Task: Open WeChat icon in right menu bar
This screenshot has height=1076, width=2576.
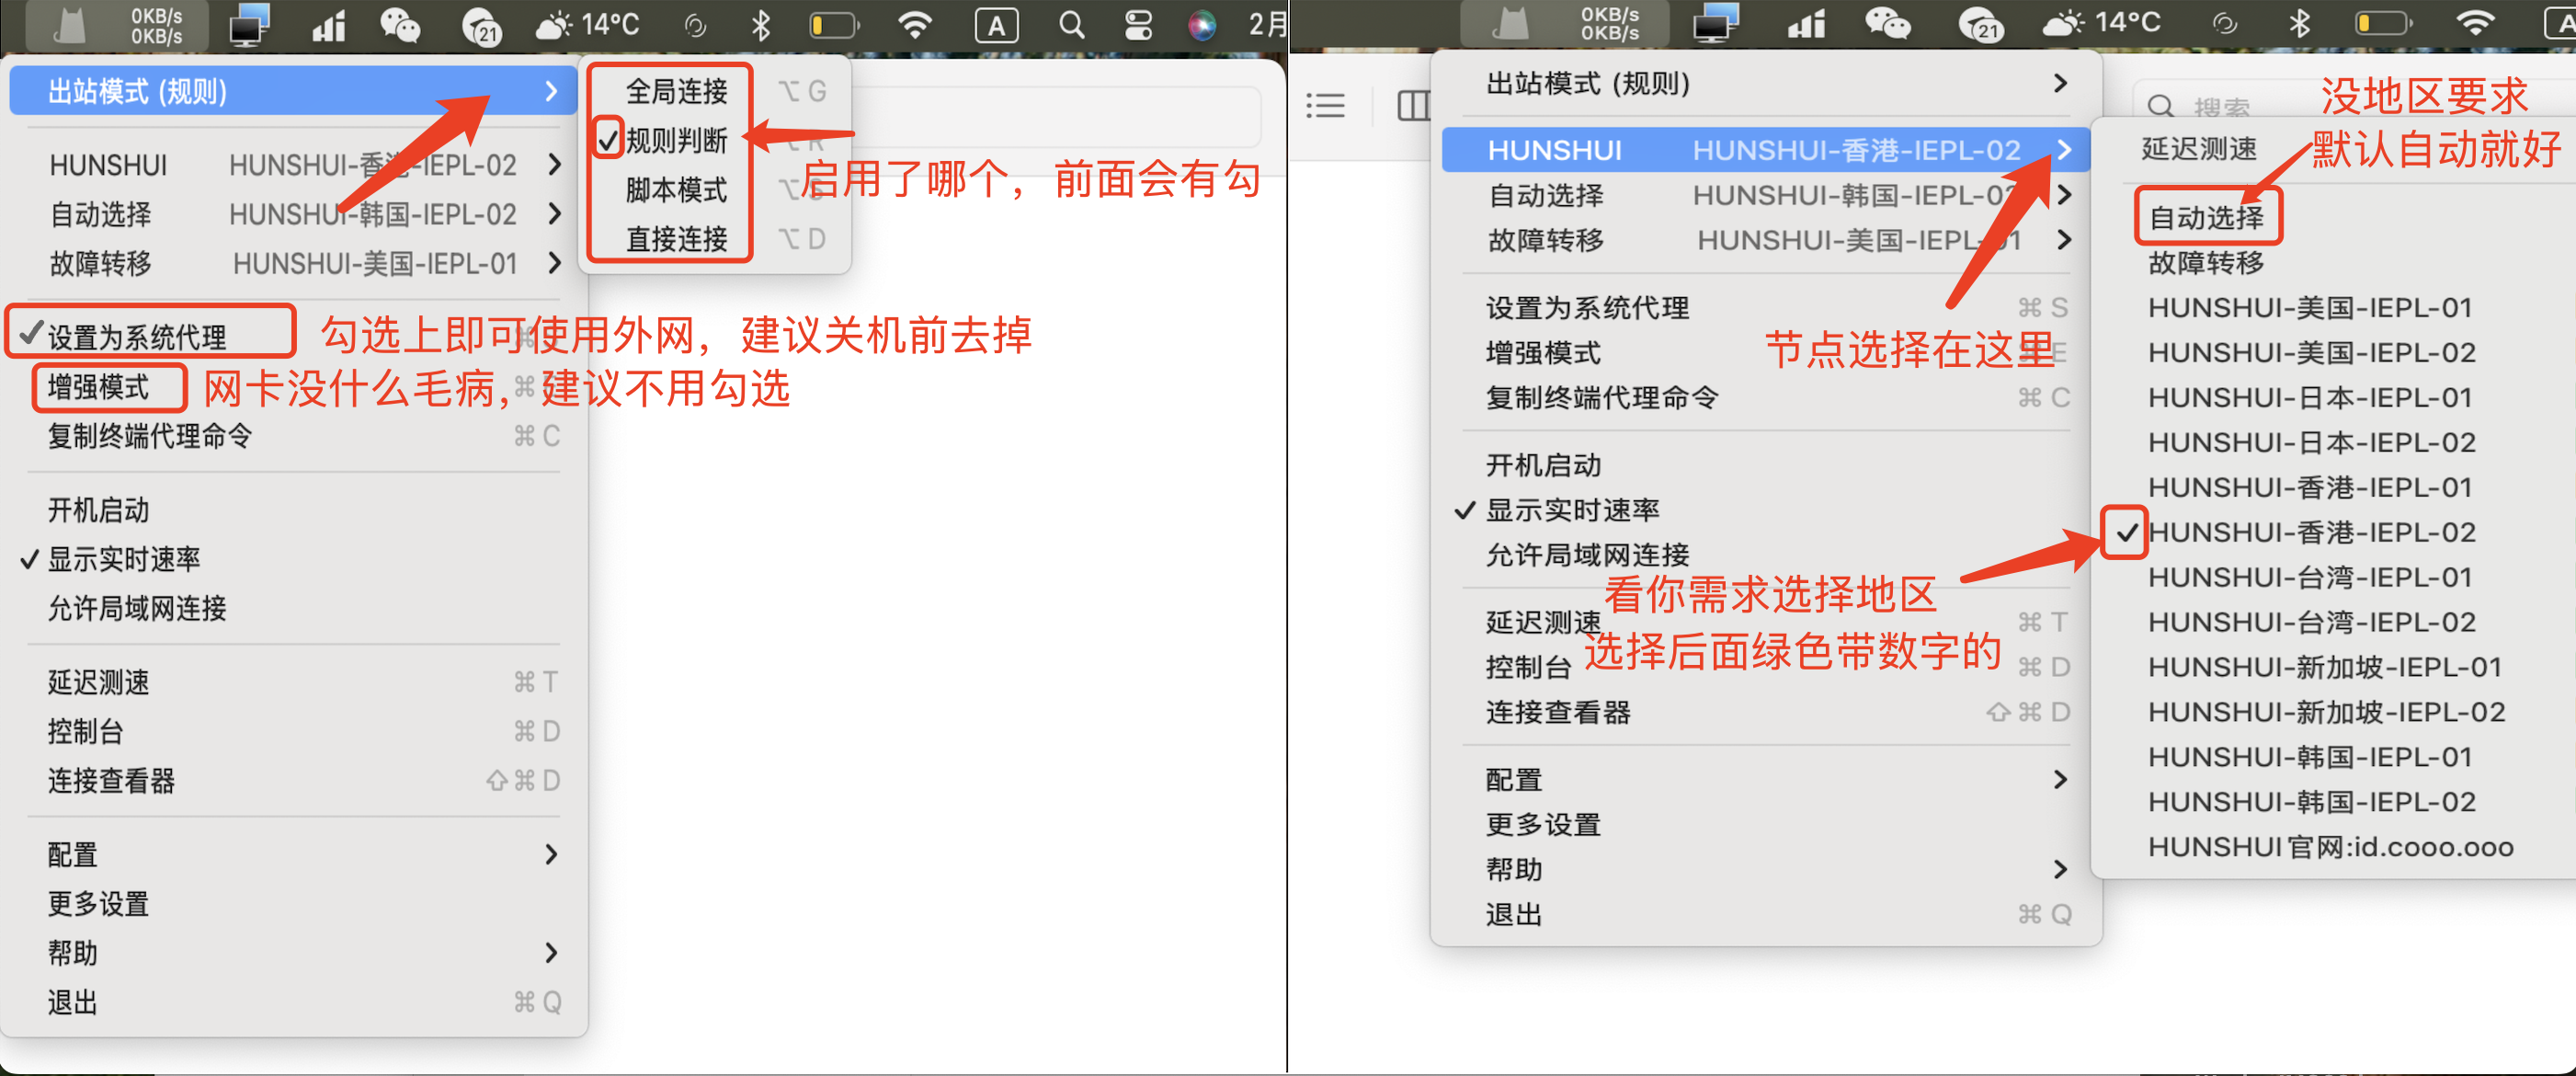Action: [1888, 23]
